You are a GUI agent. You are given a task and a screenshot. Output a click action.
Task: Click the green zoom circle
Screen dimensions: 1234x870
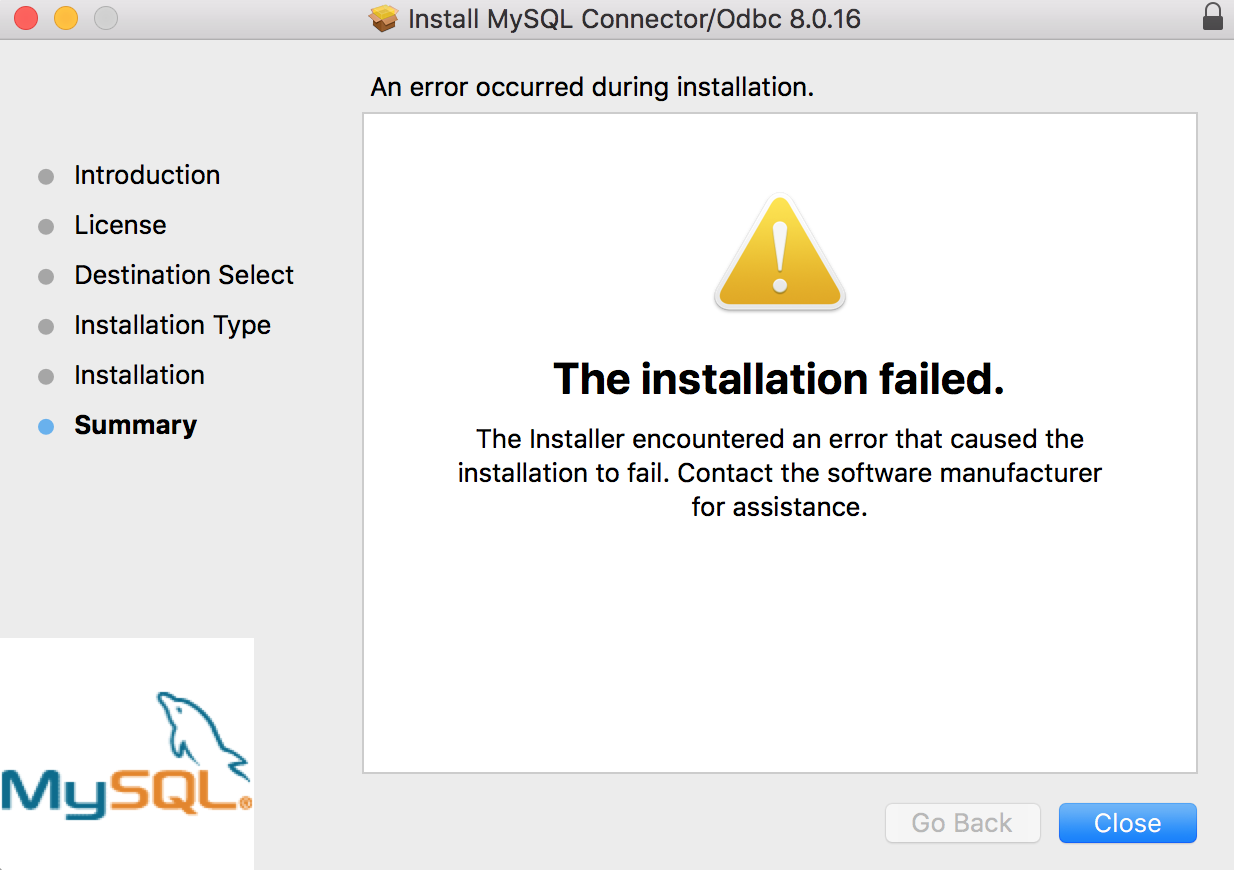point(105,17)
